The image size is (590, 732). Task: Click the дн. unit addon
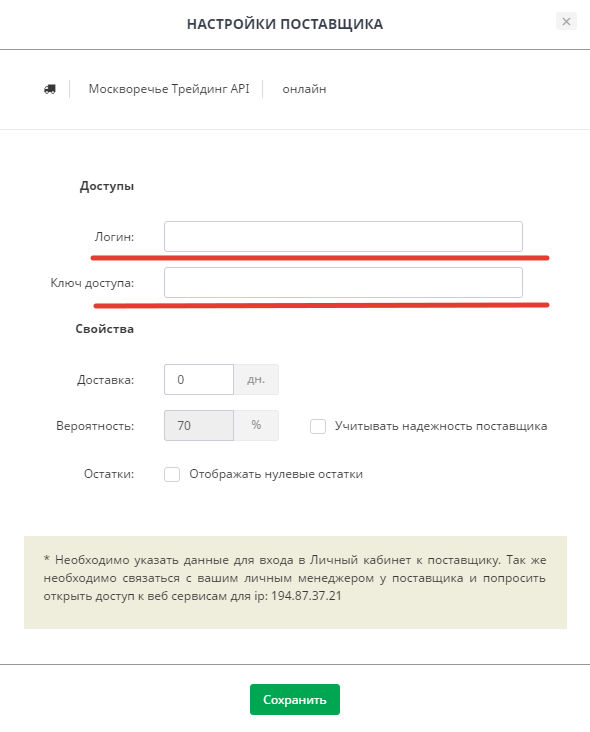pyautogui.click(x=256, y=380)
